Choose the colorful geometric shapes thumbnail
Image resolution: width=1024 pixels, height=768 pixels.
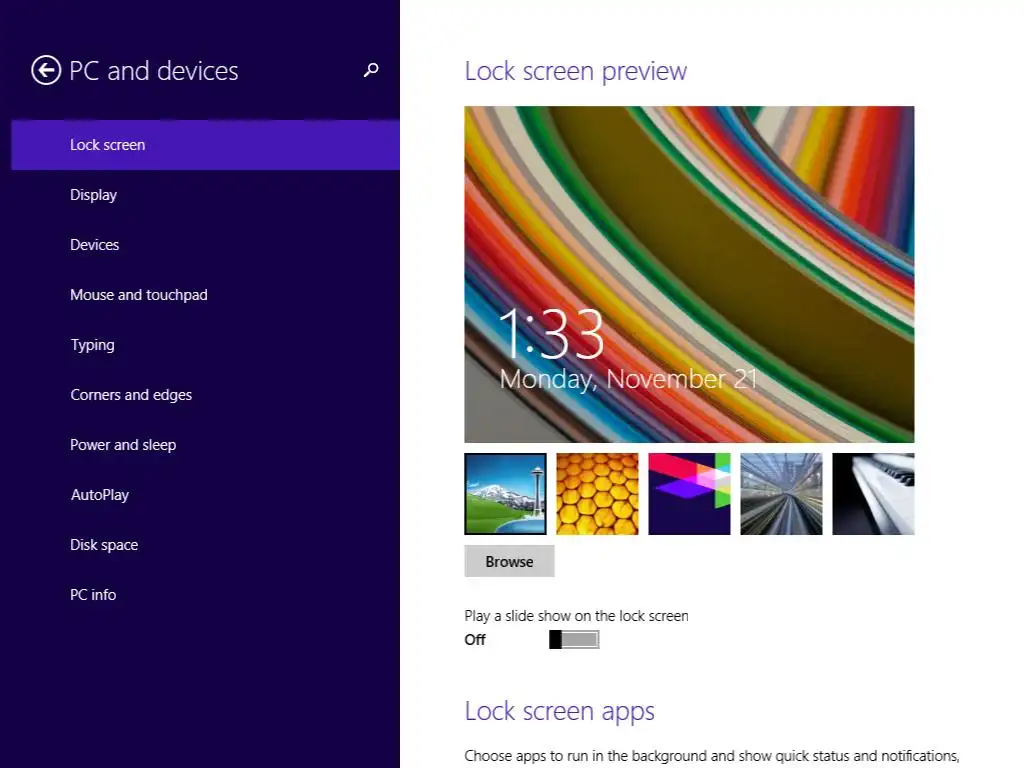(690, 494)
